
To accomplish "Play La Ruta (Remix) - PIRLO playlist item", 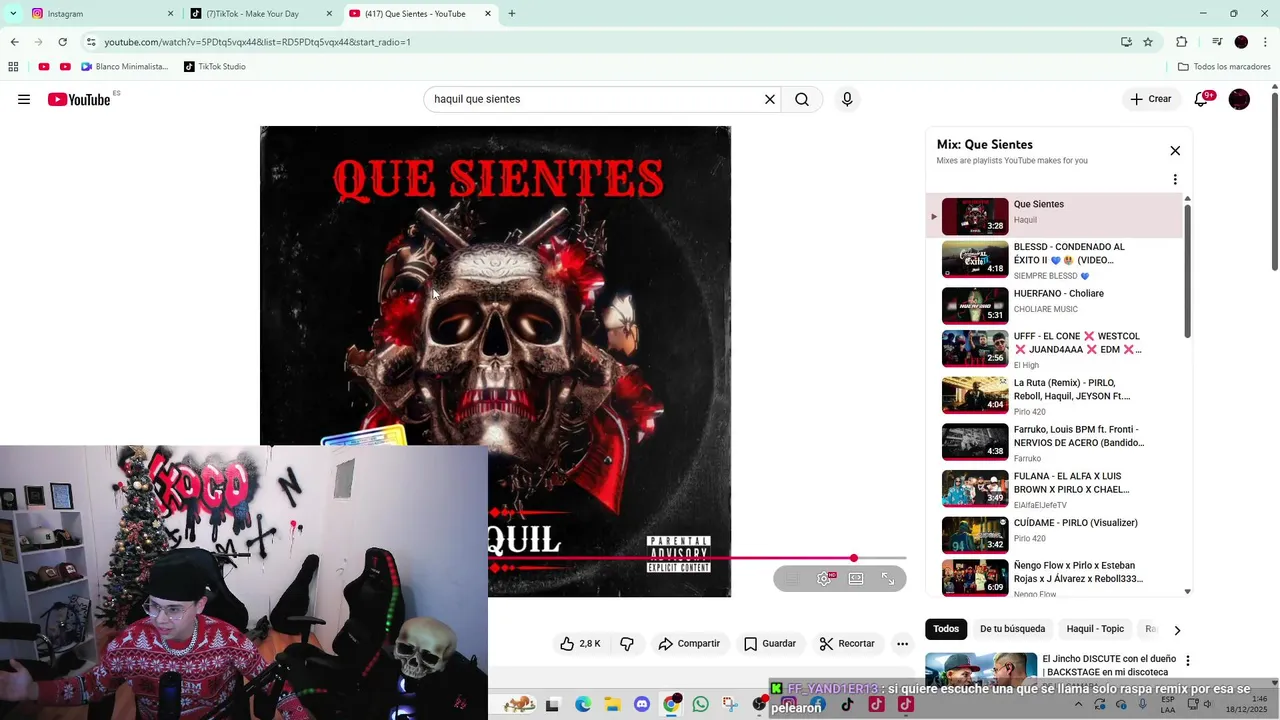I will click(x=1054, y=396).
